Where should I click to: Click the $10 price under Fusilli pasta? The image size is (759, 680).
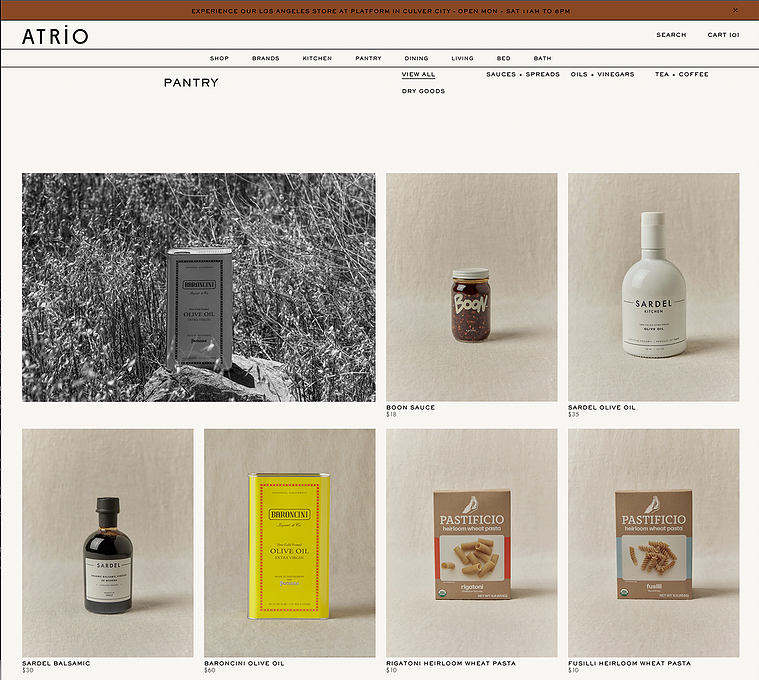[573, 670]
